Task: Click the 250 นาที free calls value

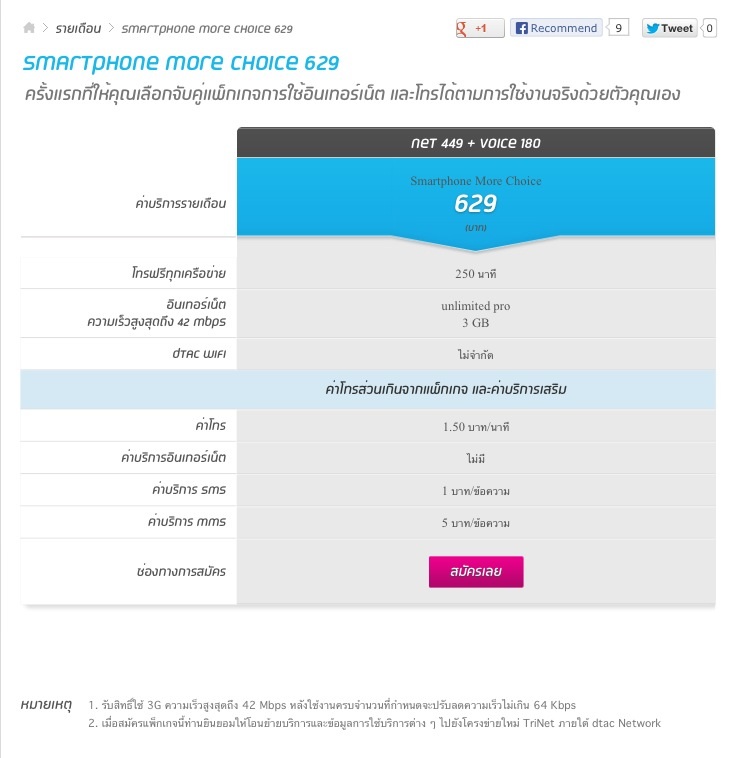Action: tap(475, 273)
